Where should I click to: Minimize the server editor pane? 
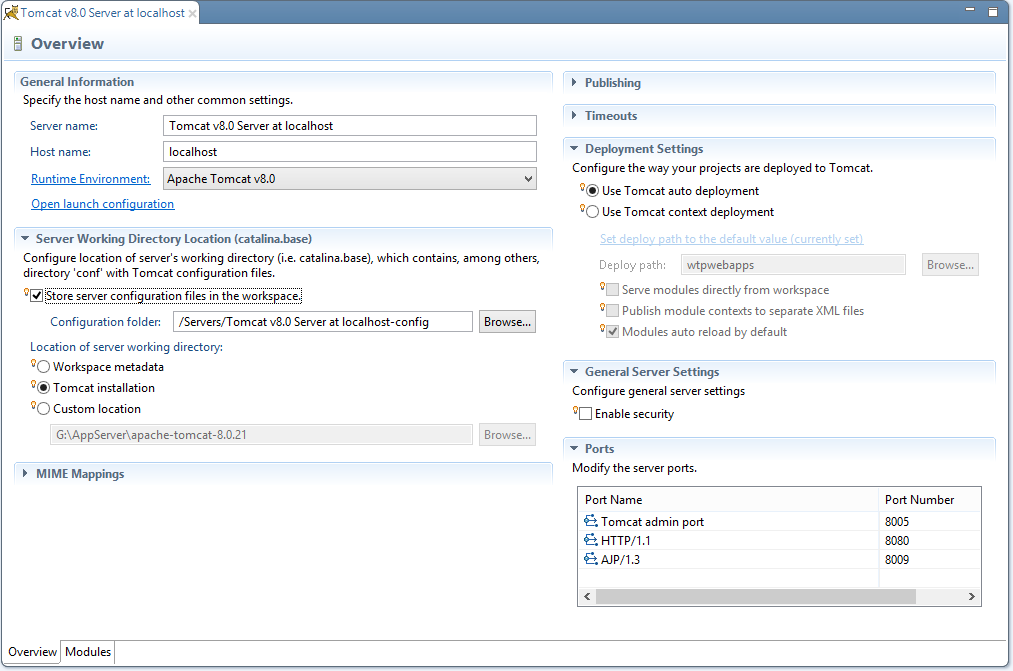[970, 10]
